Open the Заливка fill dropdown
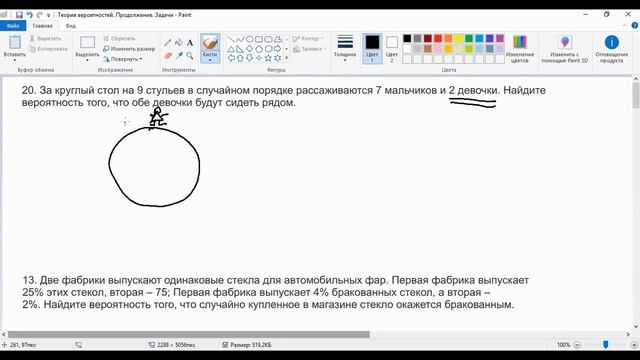This screenshot has height=360, width=640. pyautogui.click(x=310, y=49)
